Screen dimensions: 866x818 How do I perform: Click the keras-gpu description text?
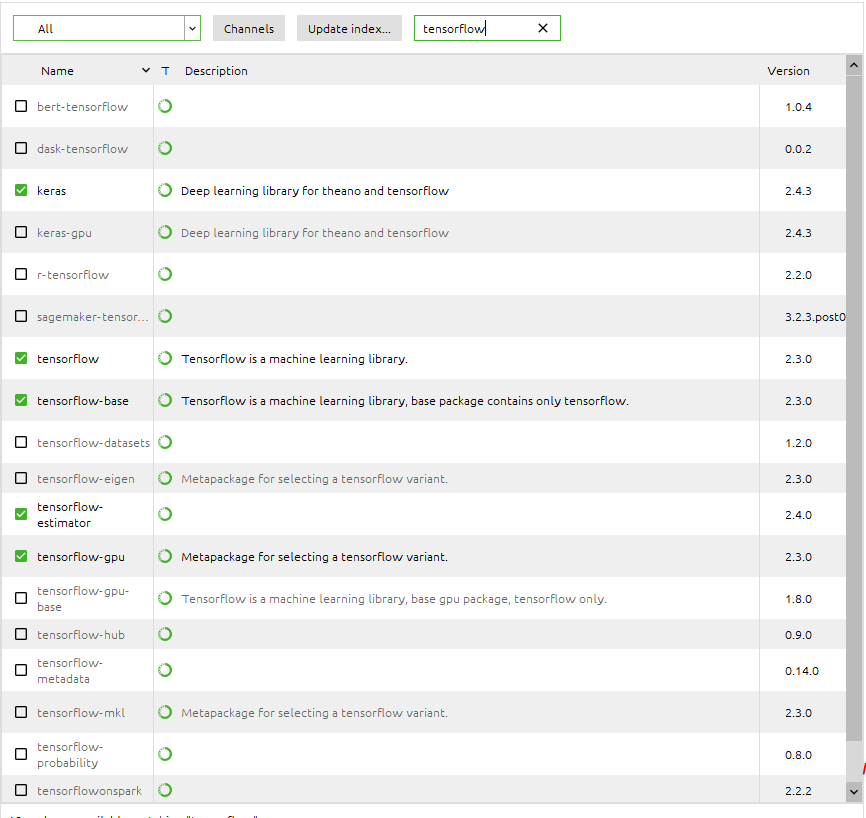click(x=315, y=233)
